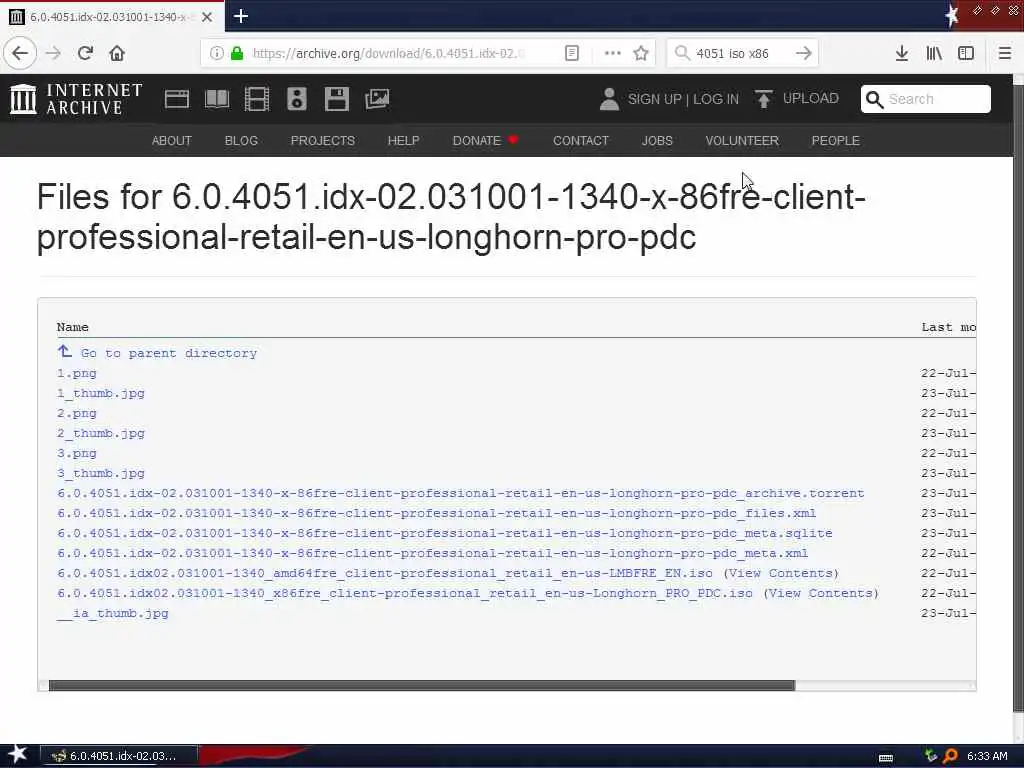Image resolution: width=1024 pixels, height=768 pixels.
Task: Click Go to parent directory link
Action: [x=157, y=353]
